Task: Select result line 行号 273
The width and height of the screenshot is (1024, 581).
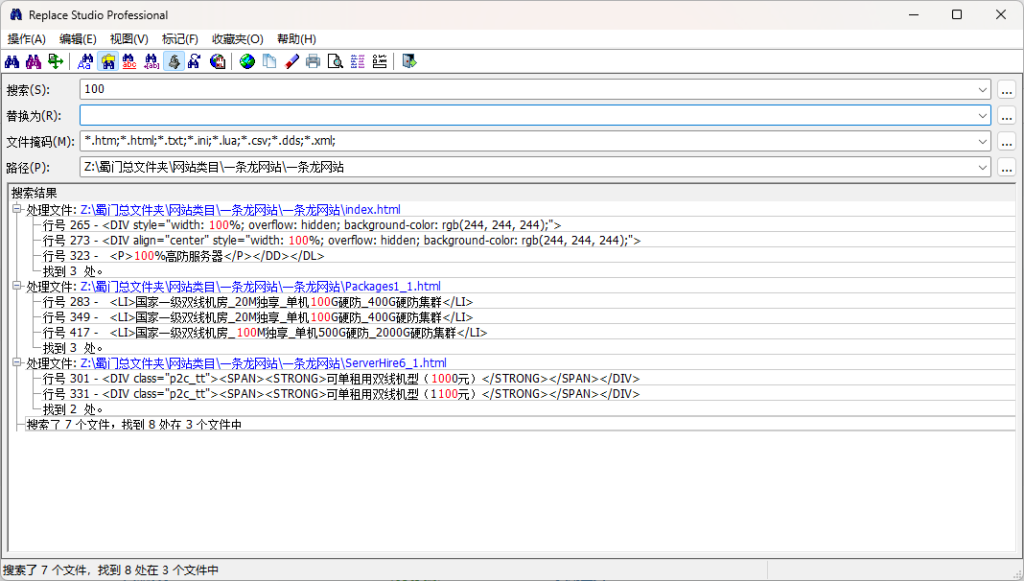Action: (x=342, y=240)
